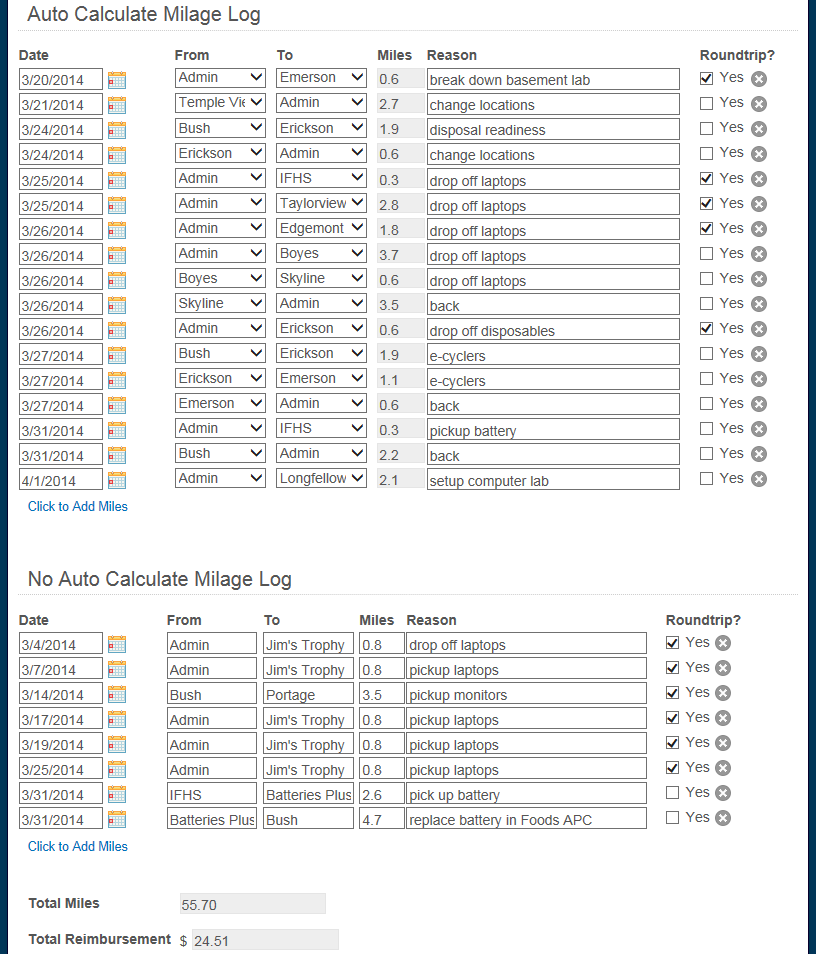This screenshot has height=954, width=816.
Task: Uncheck roundtrip for Admin to Edgemont row
Action: [x=706, y=228]
